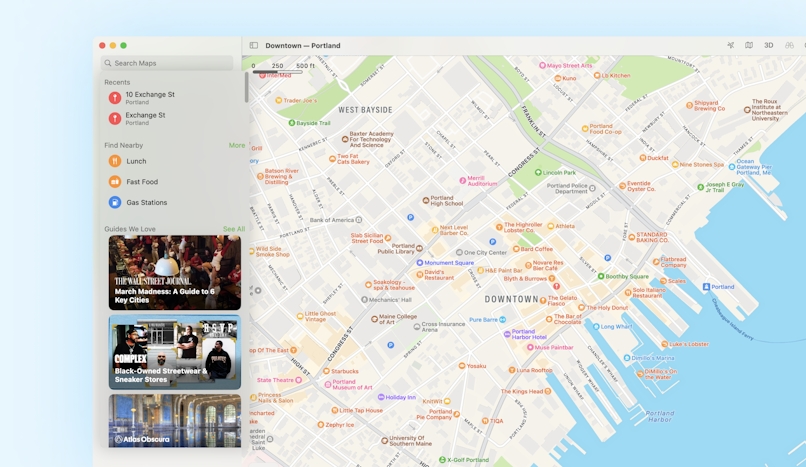Select Two Fat Cats Bakery pin
806x467 pixels.
click(x=333, y=159)
